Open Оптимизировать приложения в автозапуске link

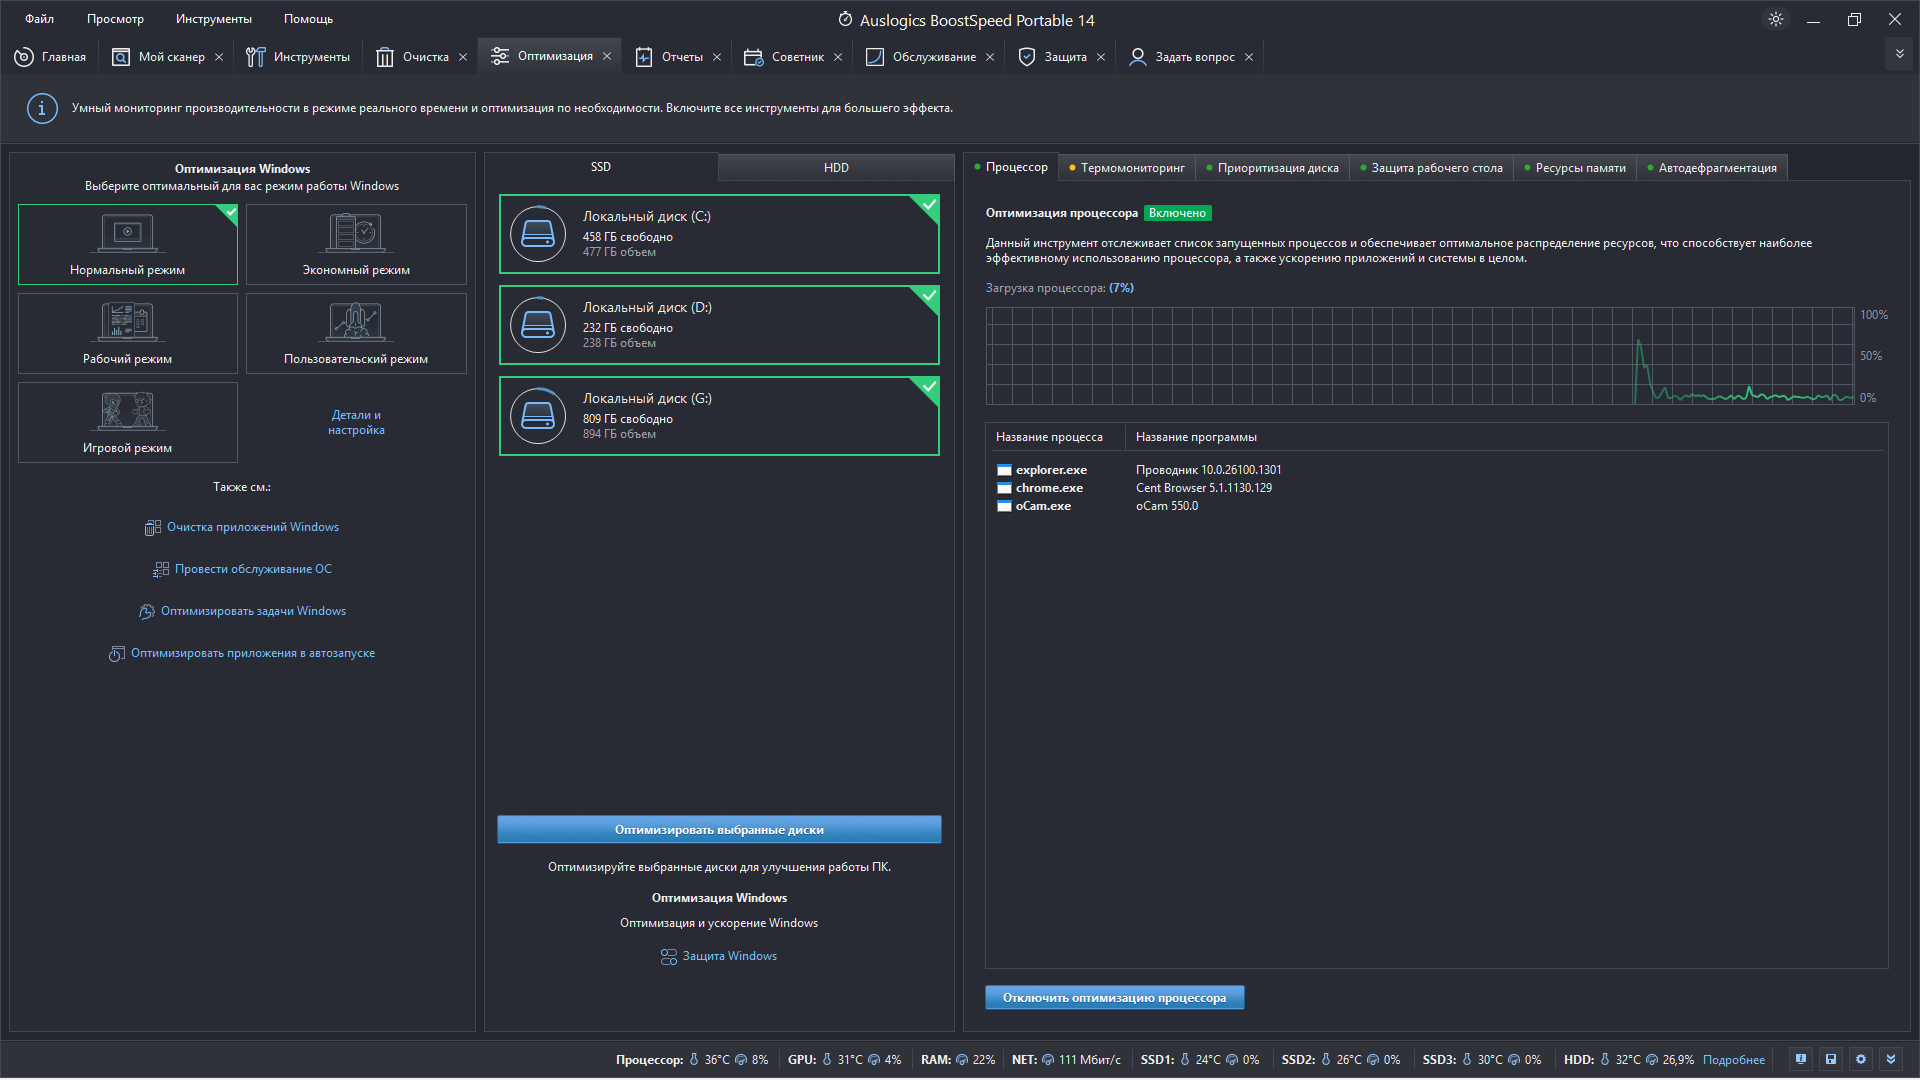(242, 653)
